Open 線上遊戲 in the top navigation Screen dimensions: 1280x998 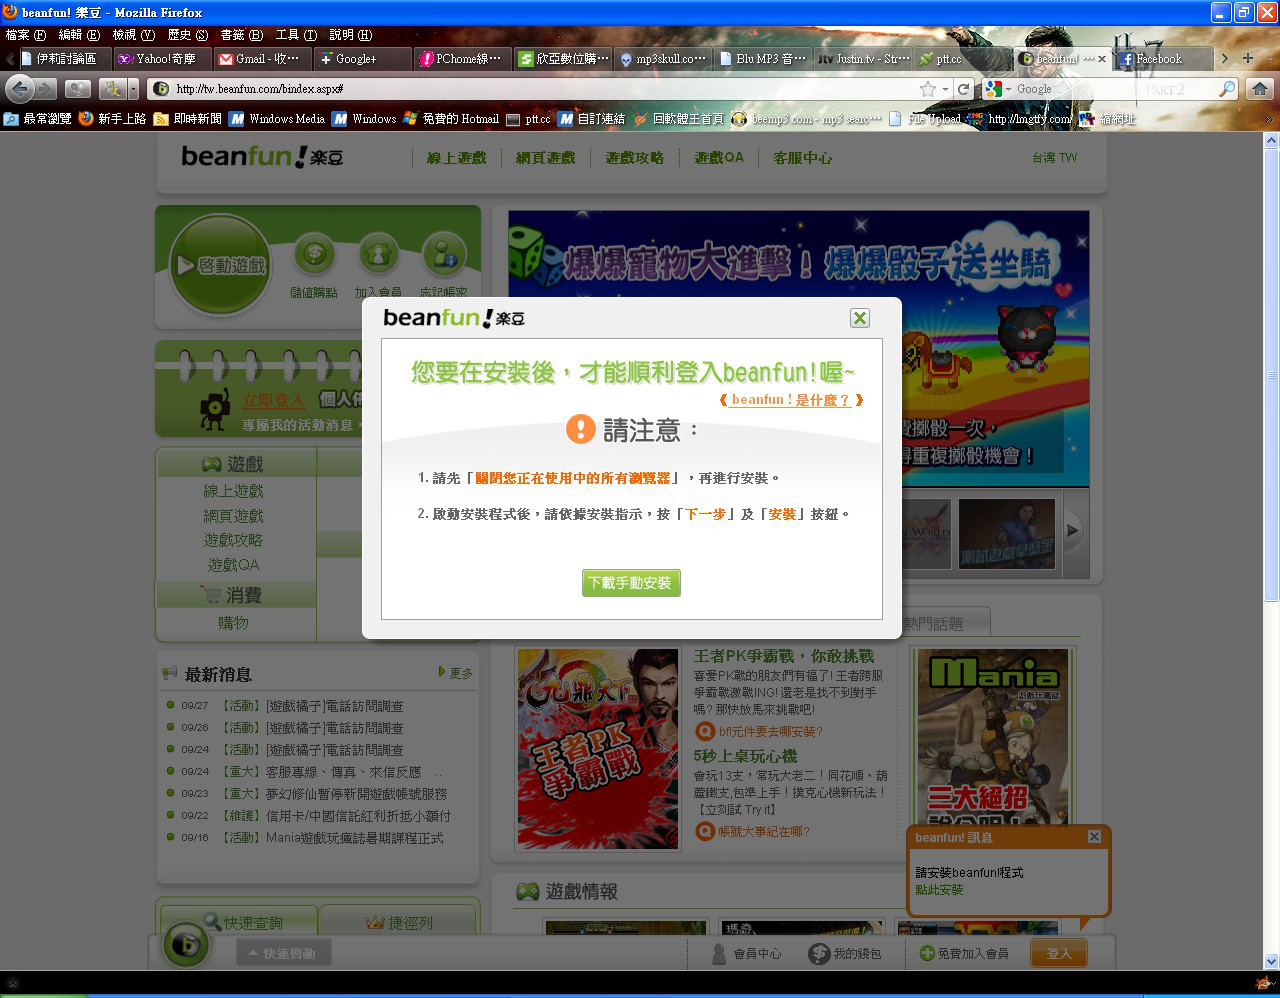(456, 158)
